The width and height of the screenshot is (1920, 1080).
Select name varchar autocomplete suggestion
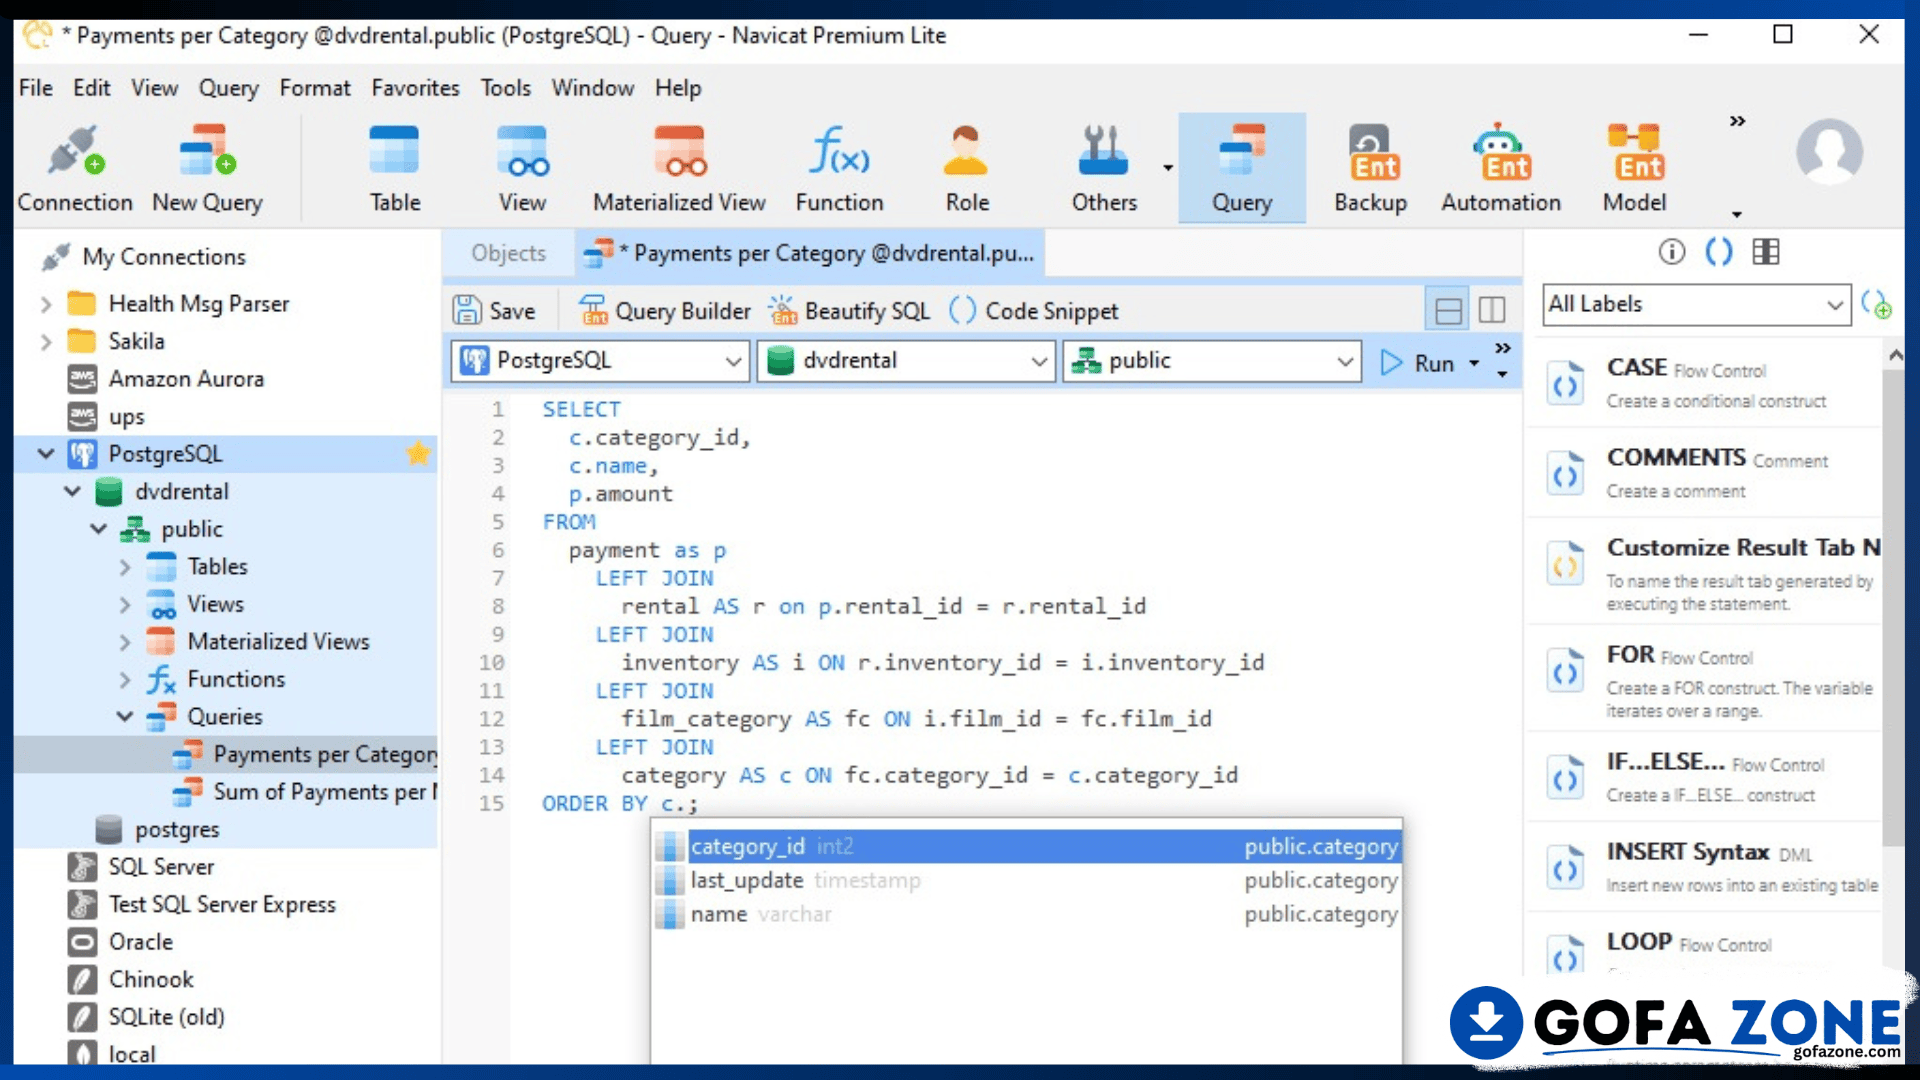point(1027,915)
